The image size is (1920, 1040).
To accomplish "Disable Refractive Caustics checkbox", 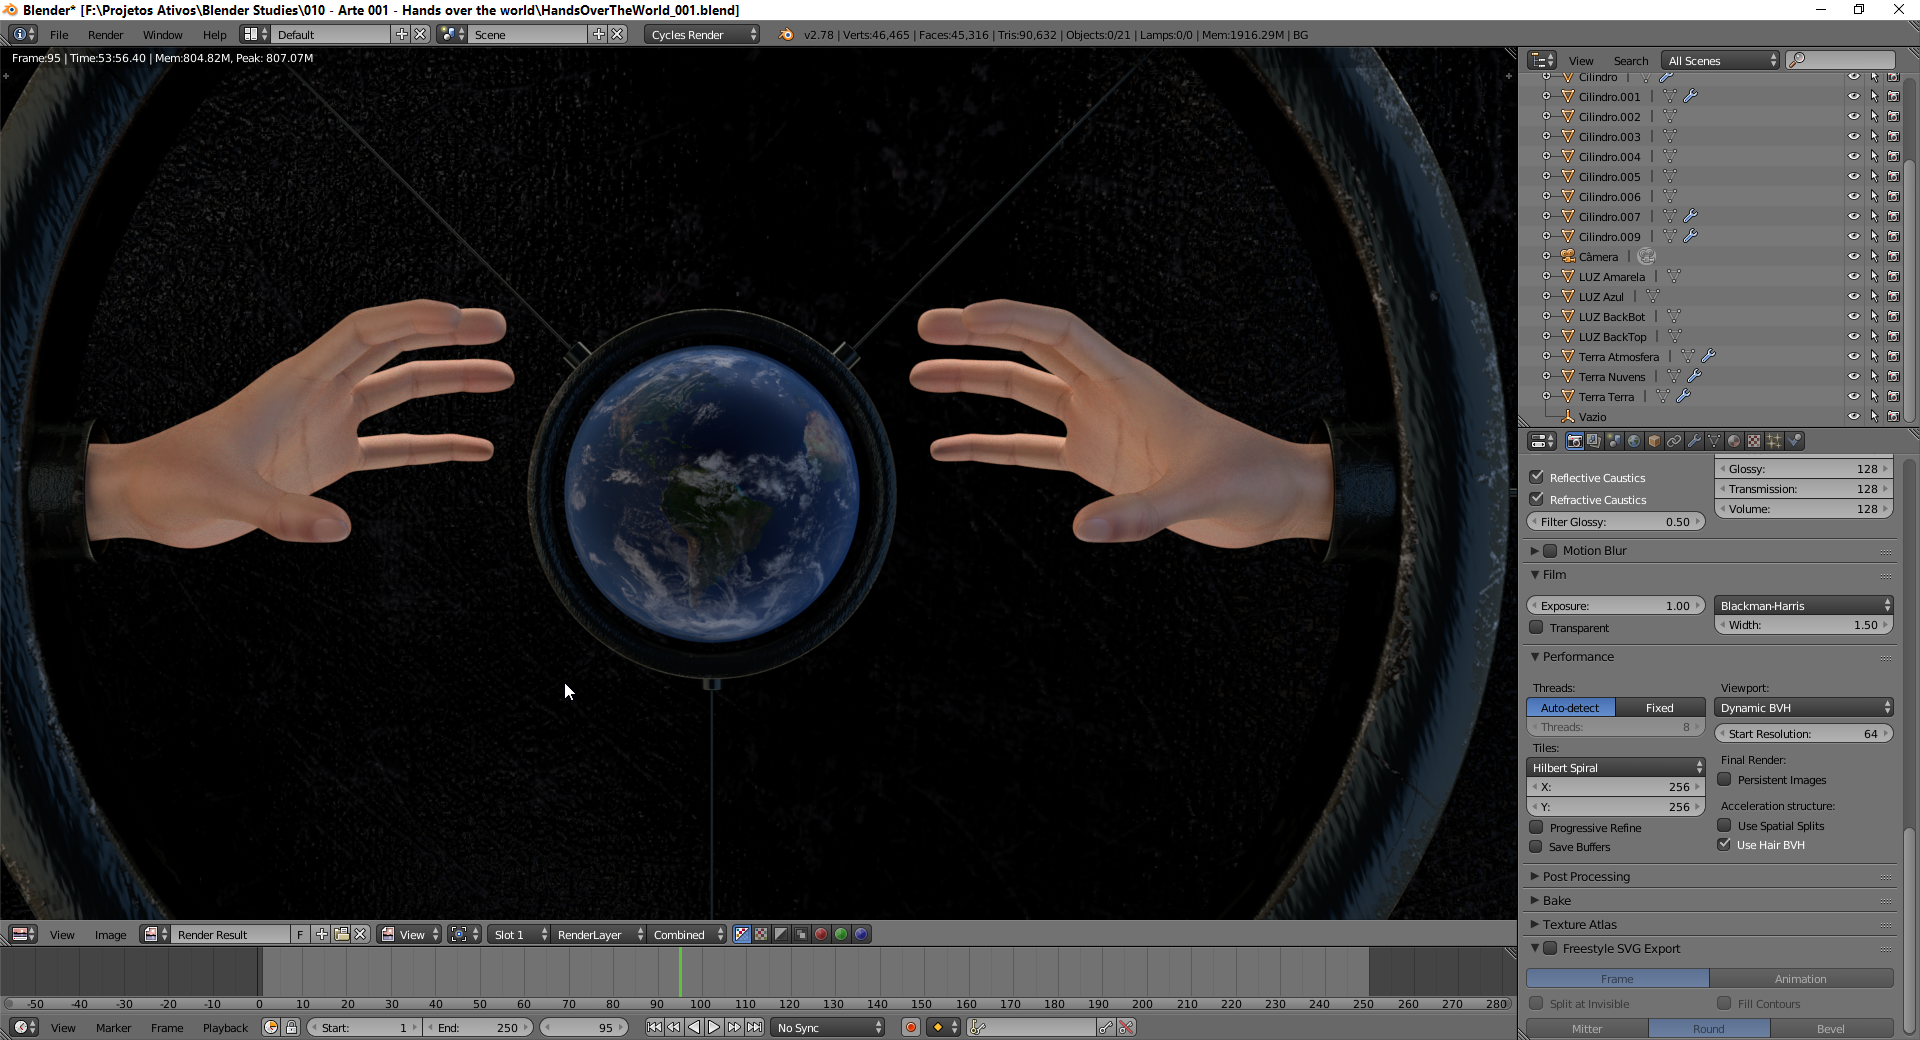I will [x=1537, y=499].
